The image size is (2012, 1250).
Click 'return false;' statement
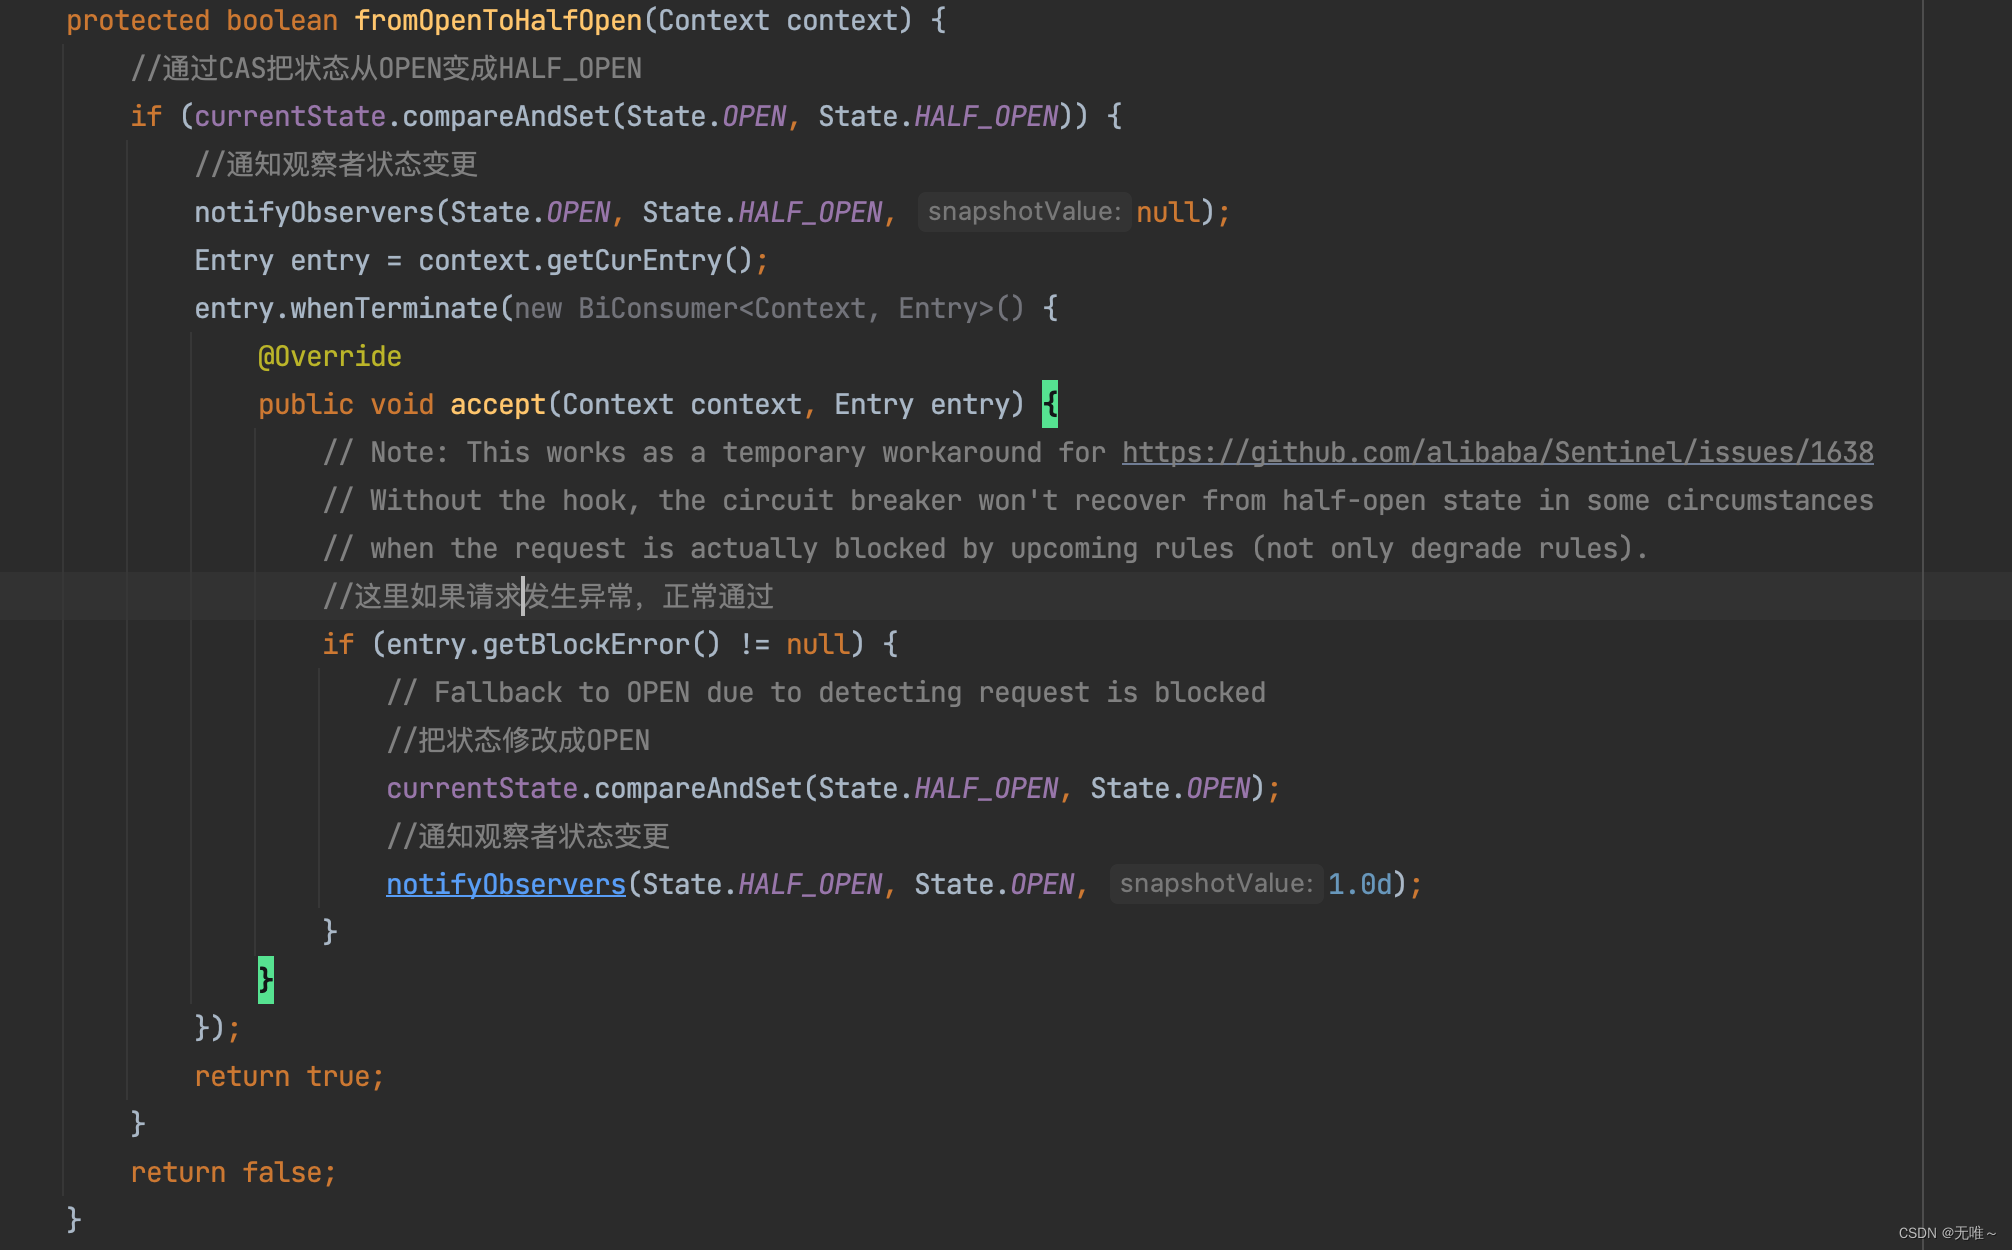233,1172
